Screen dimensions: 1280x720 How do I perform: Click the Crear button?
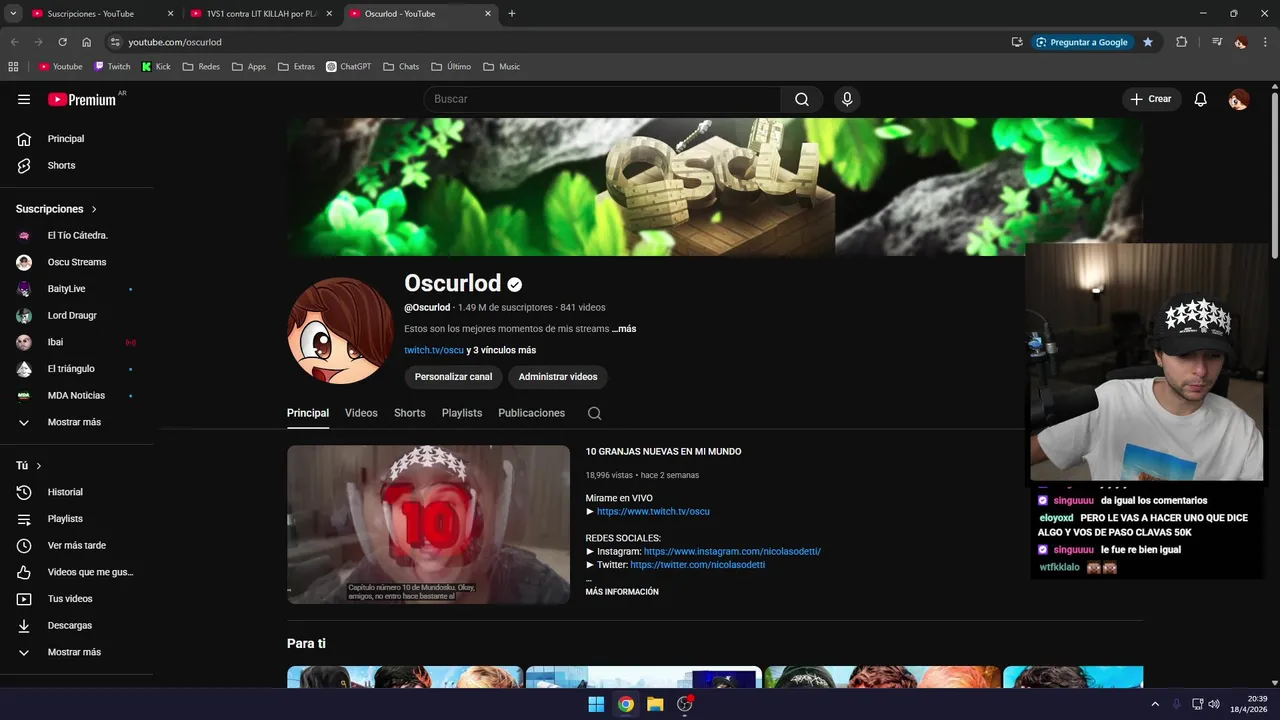point(1151,99)
